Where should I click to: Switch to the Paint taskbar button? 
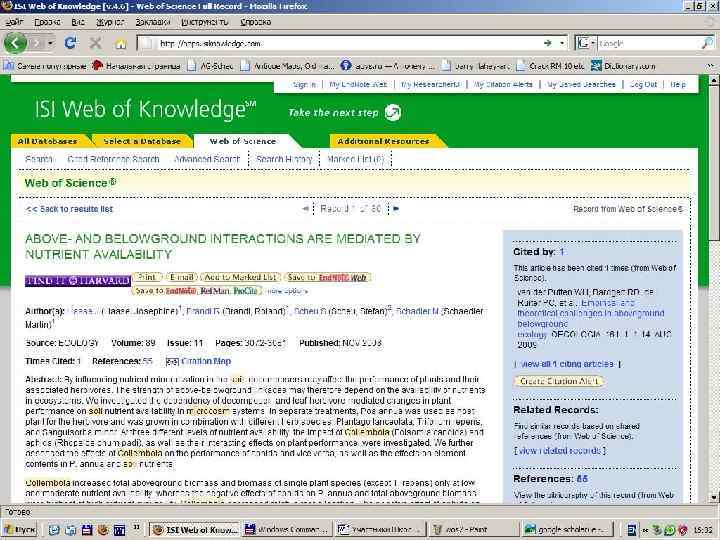click(475, 529)
